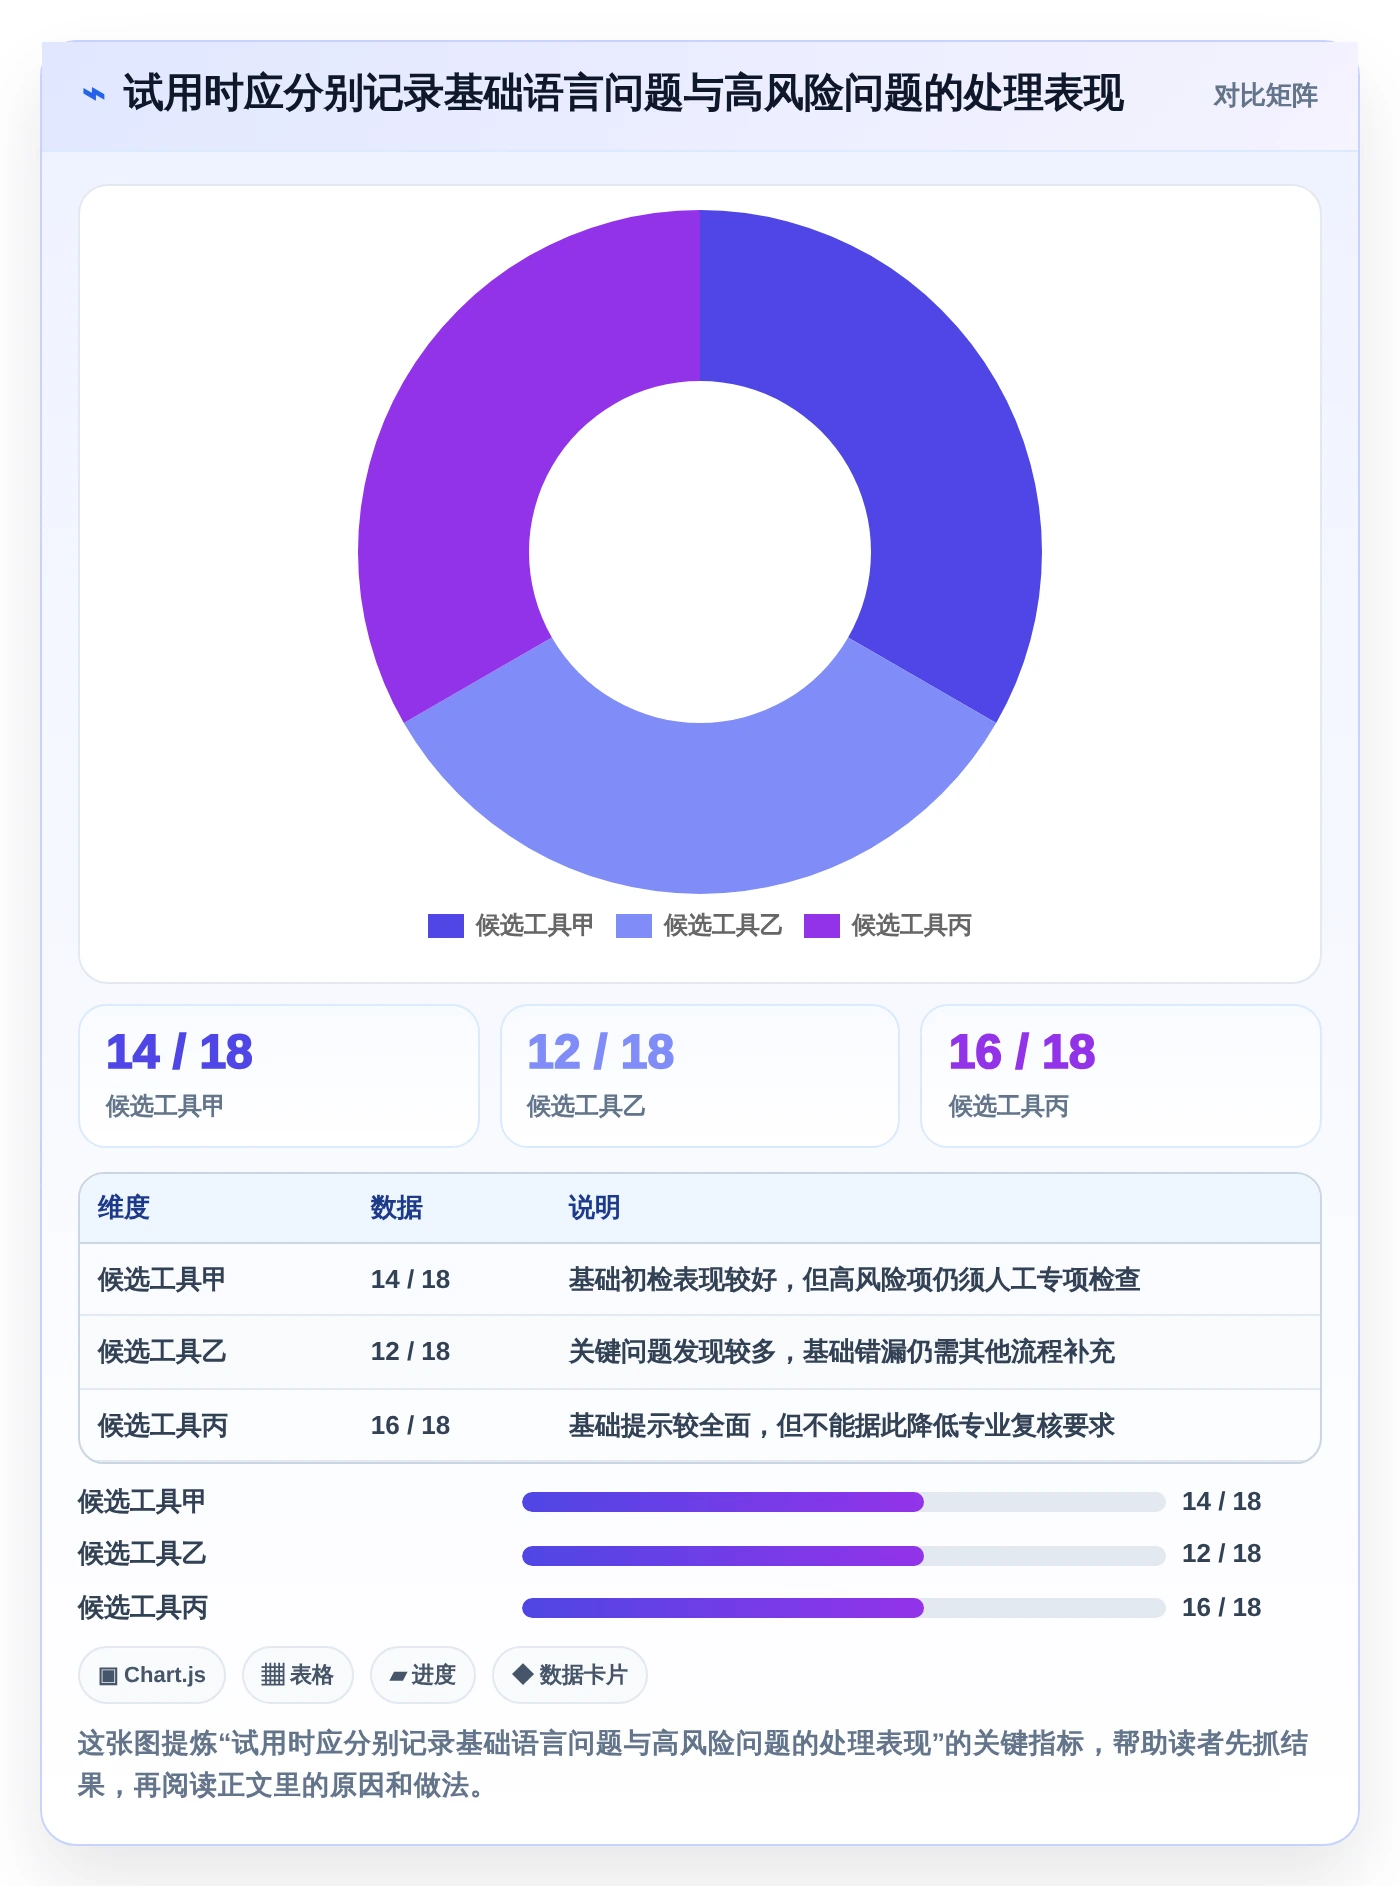Toggle 候选工具甲 legend swatch in chart
Viewport: 1400px width, 1886px height.
(x=445, y=926)
